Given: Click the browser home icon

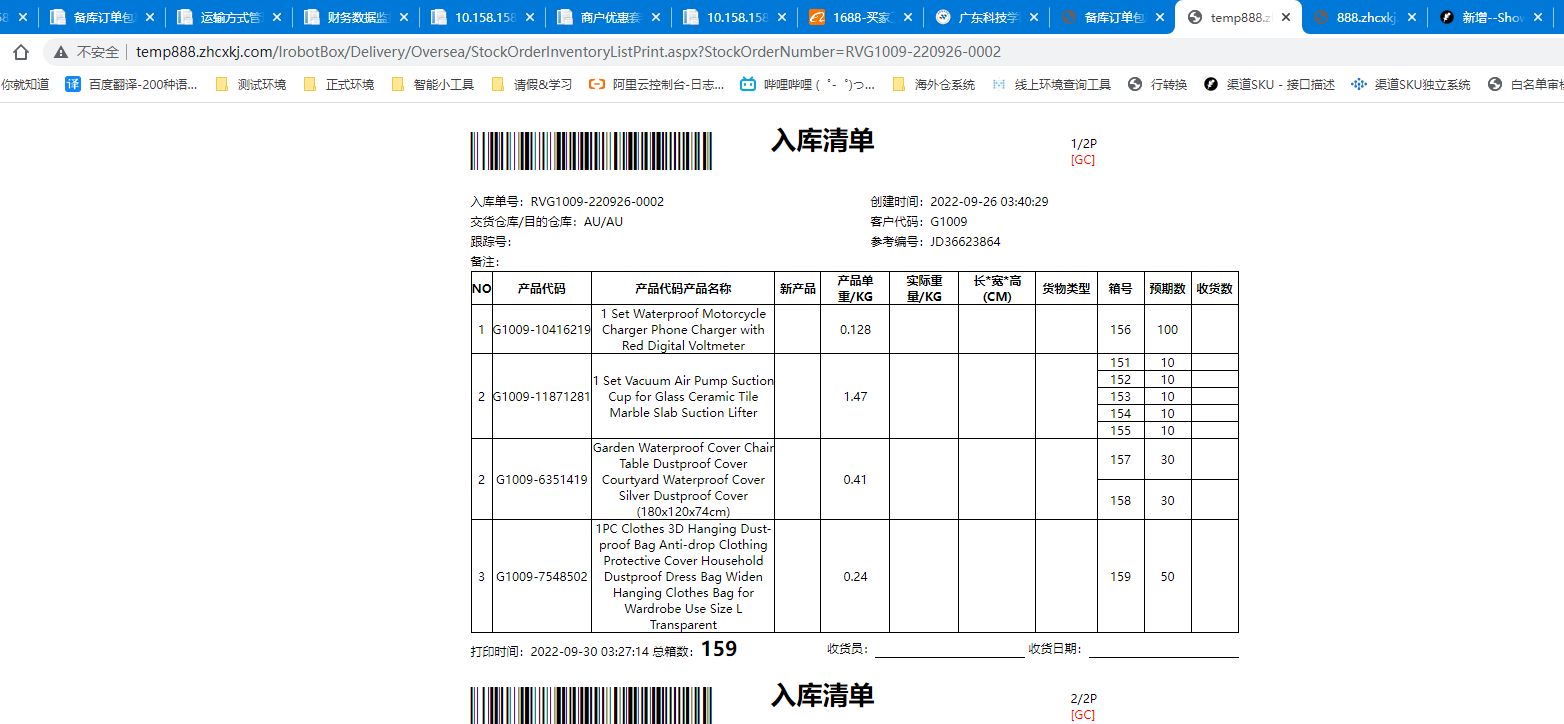Looking at the screenshot, I should point(21,52).
